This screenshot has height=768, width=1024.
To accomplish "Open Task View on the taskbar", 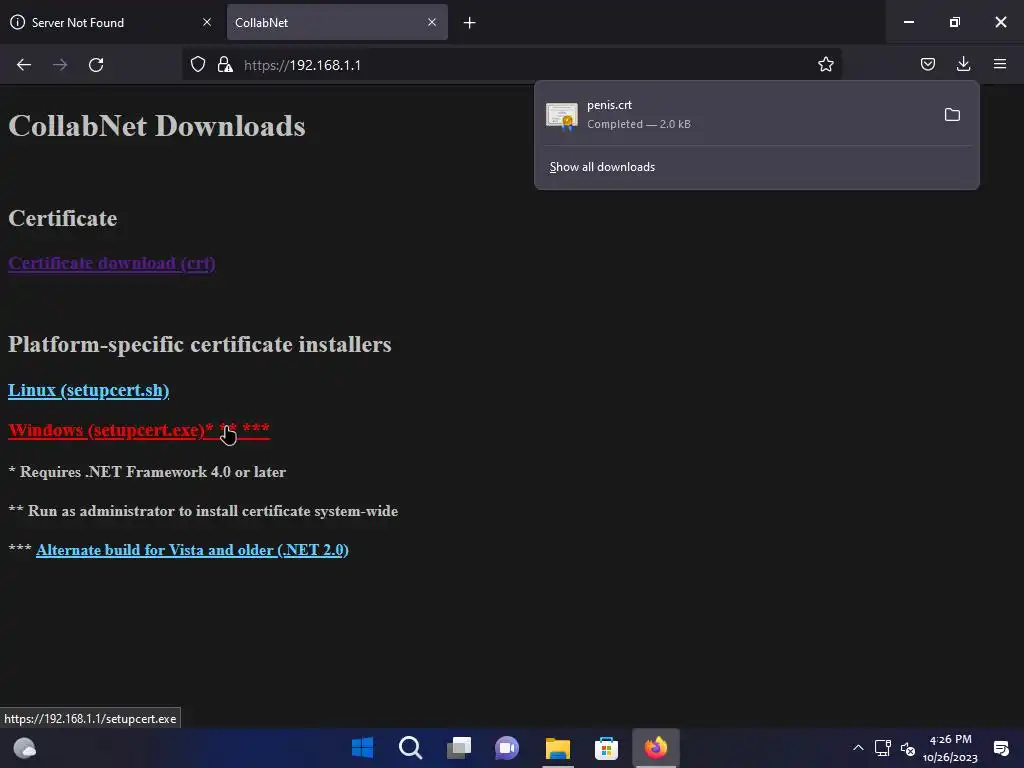I will [459, 748].
